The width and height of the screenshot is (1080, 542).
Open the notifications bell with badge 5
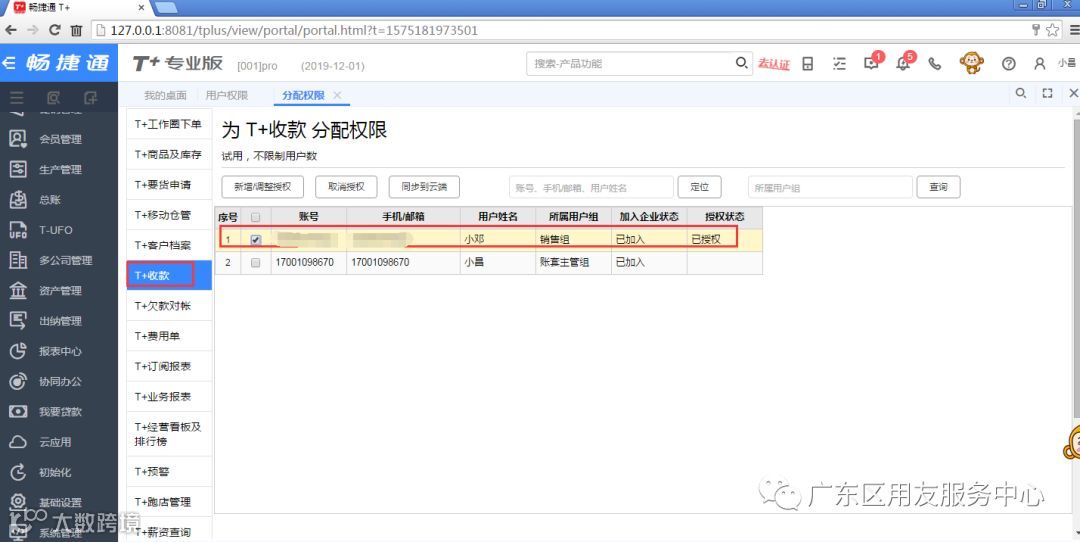tap(904, 63)
